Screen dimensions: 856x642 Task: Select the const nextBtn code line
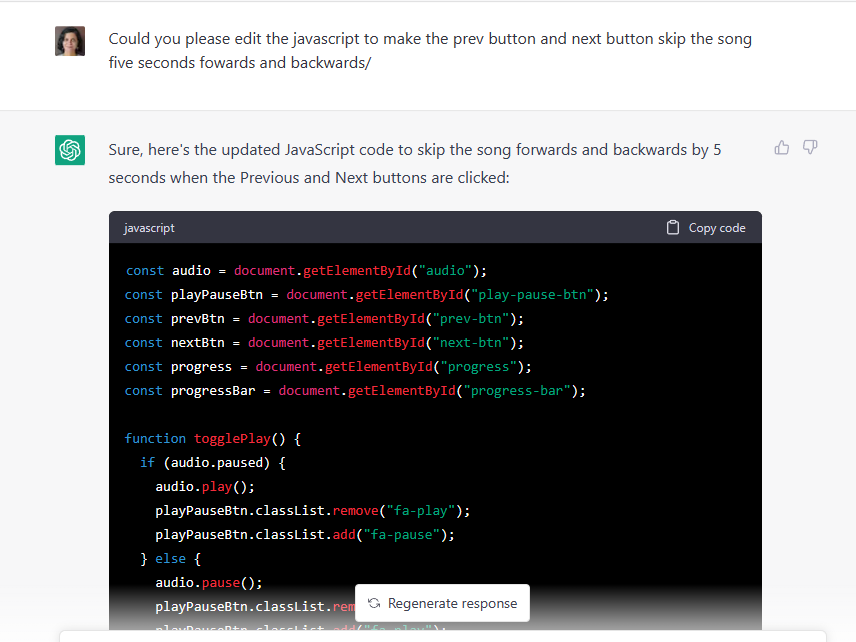(x=324, y=342)
